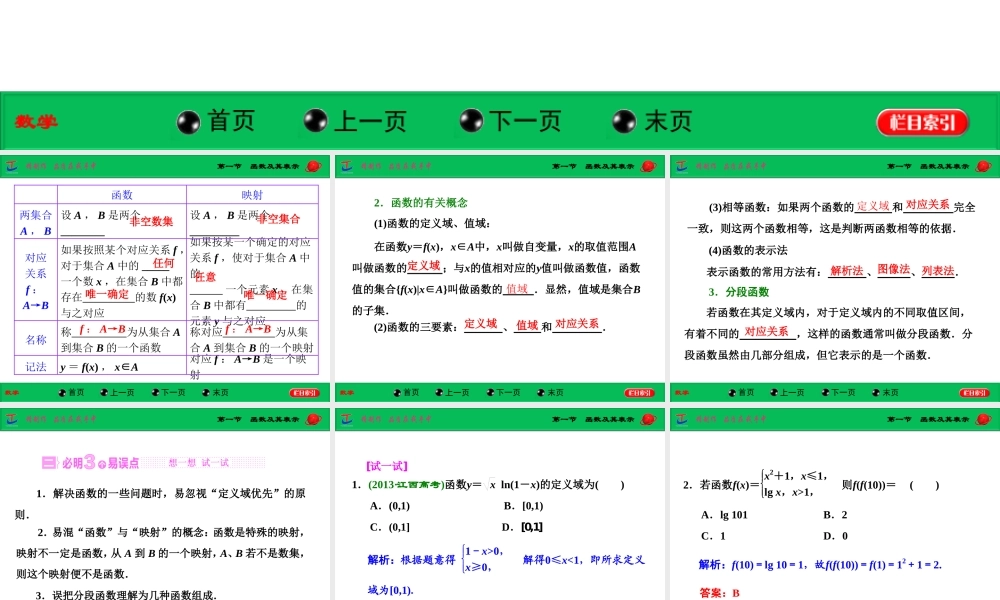Click the header logo icon on the f(f(10)) slide
This screenshot has width=1000, height=600.
682,418
